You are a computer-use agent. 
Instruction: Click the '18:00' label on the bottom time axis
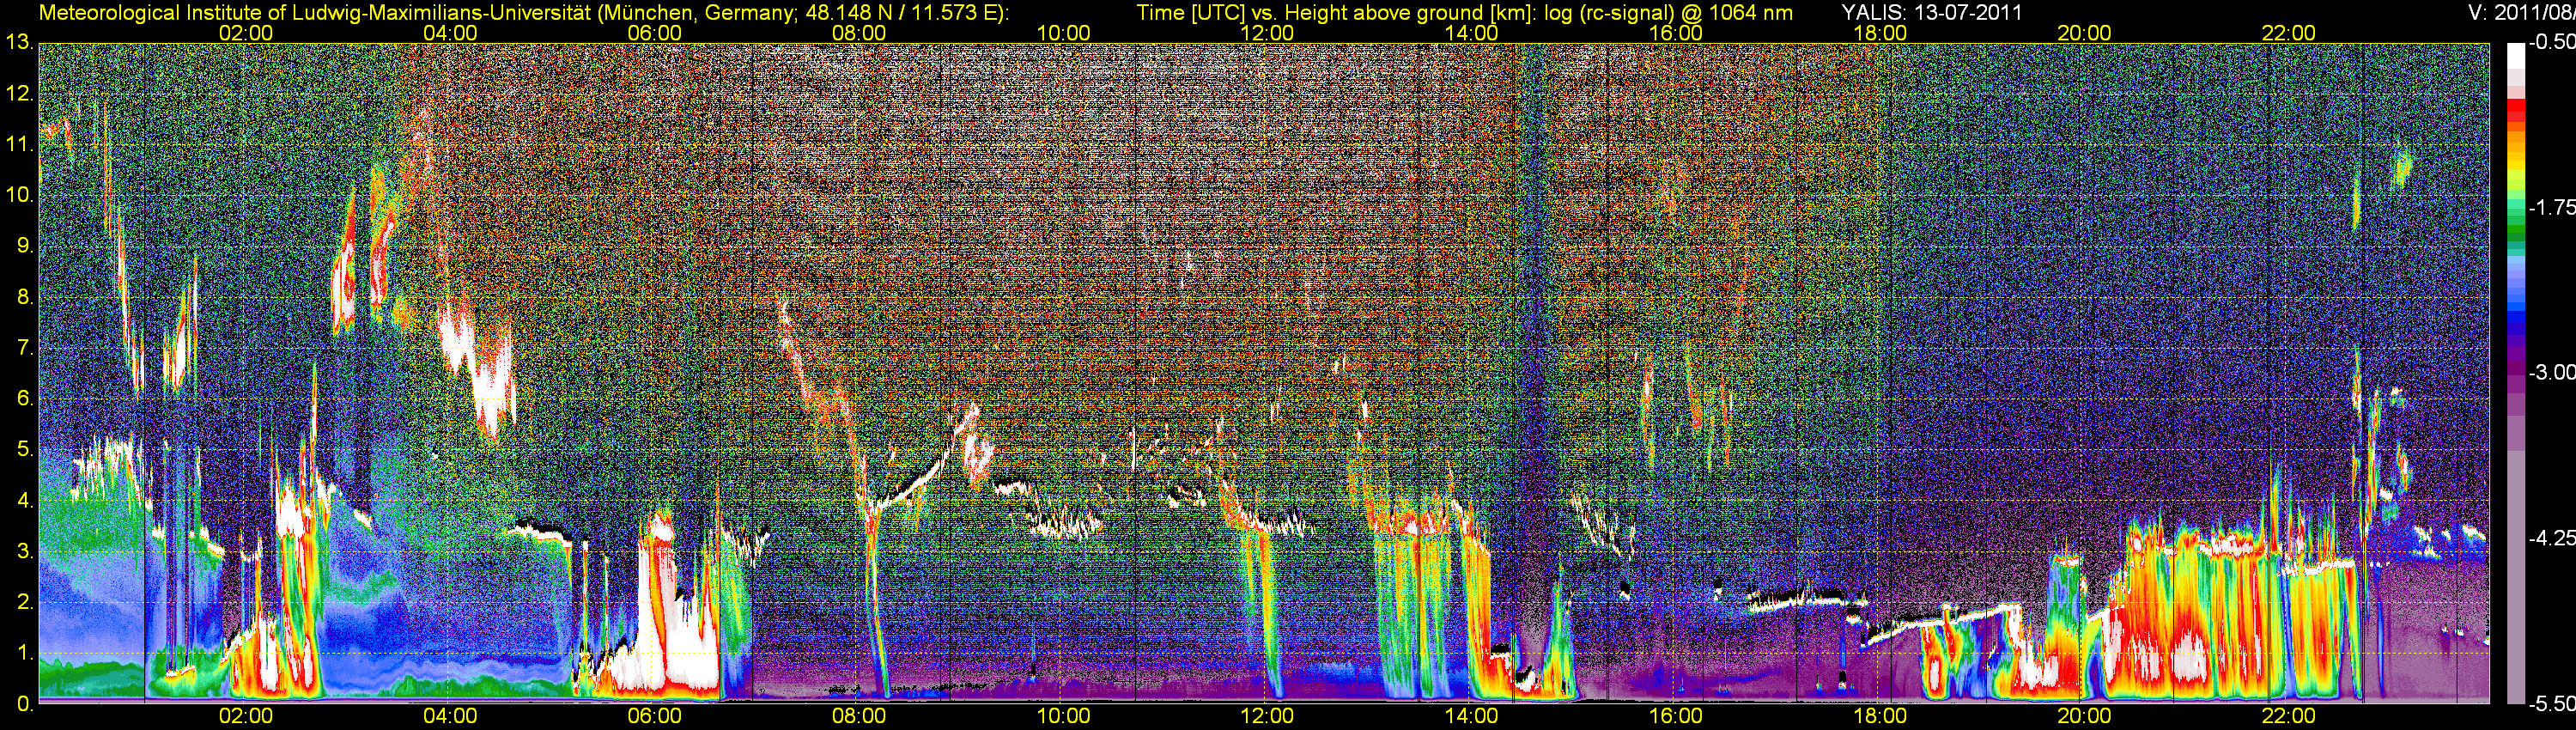tap(1880, 716)
